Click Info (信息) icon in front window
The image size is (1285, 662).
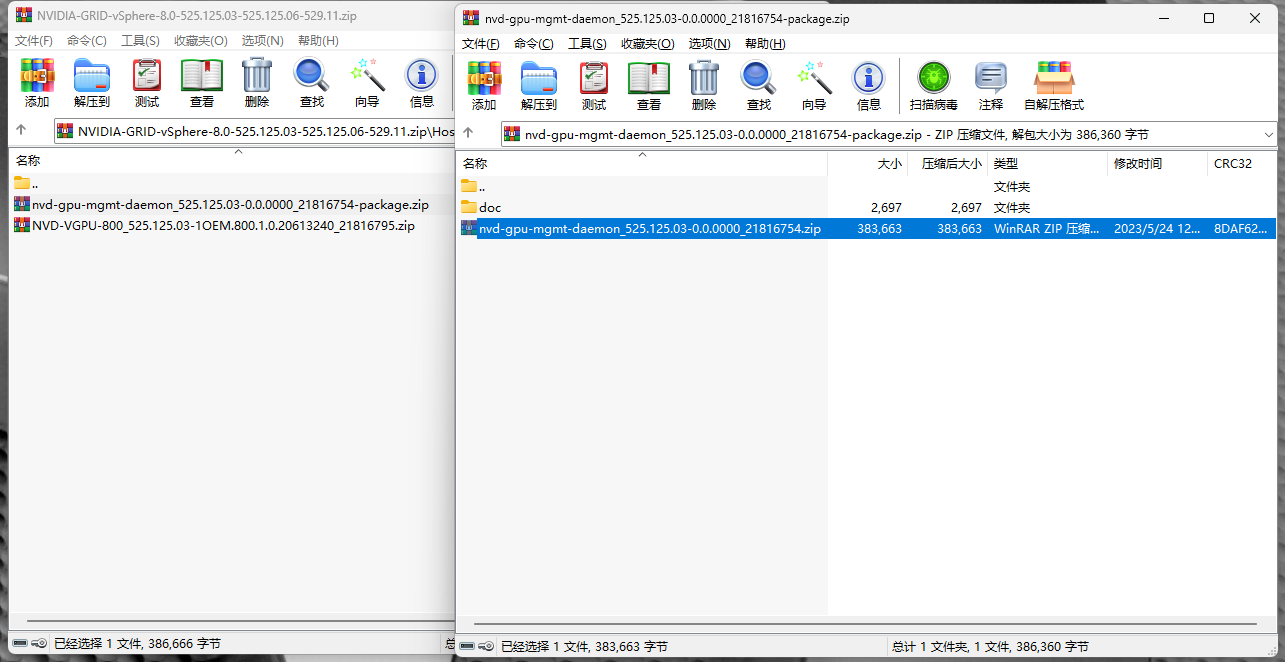(869, 85)
